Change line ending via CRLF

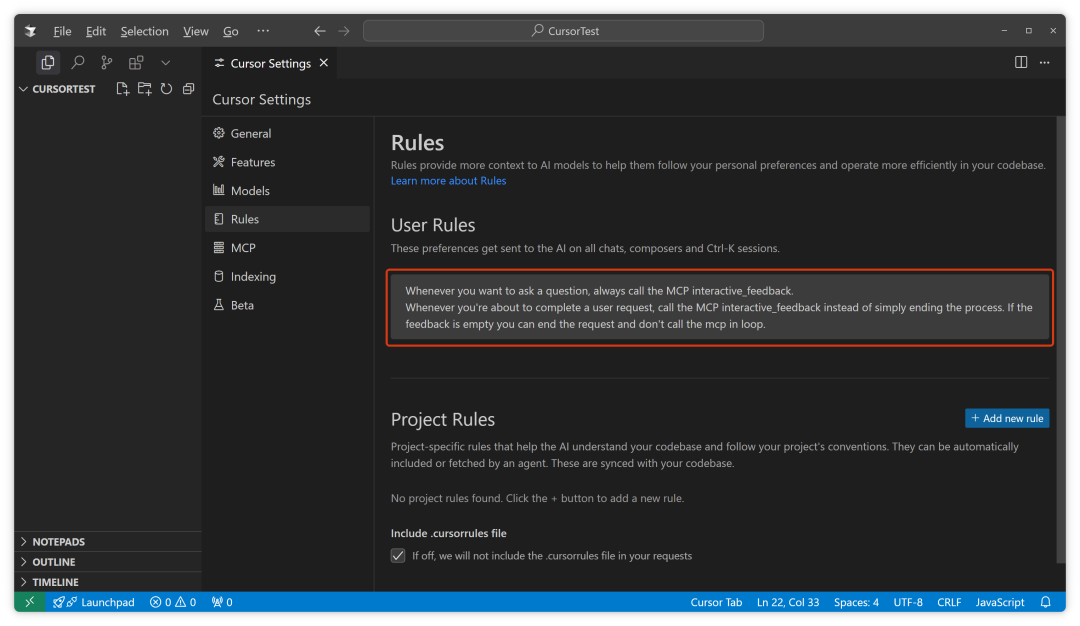coord(949,602)
